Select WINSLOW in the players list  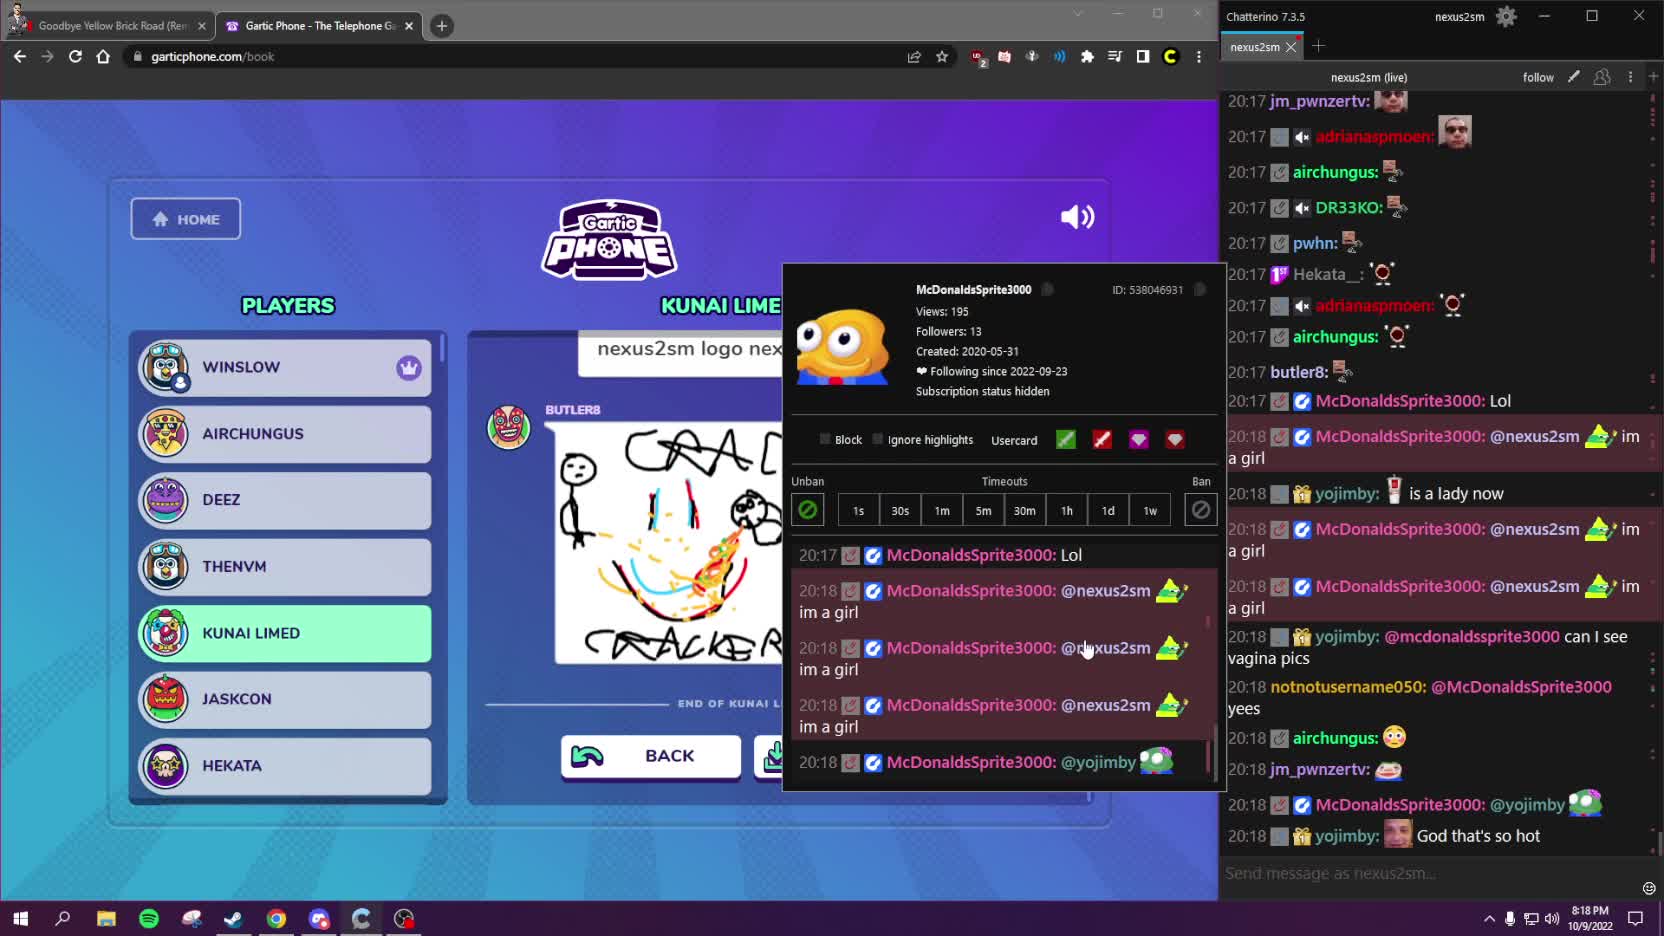tap(285, 367)
